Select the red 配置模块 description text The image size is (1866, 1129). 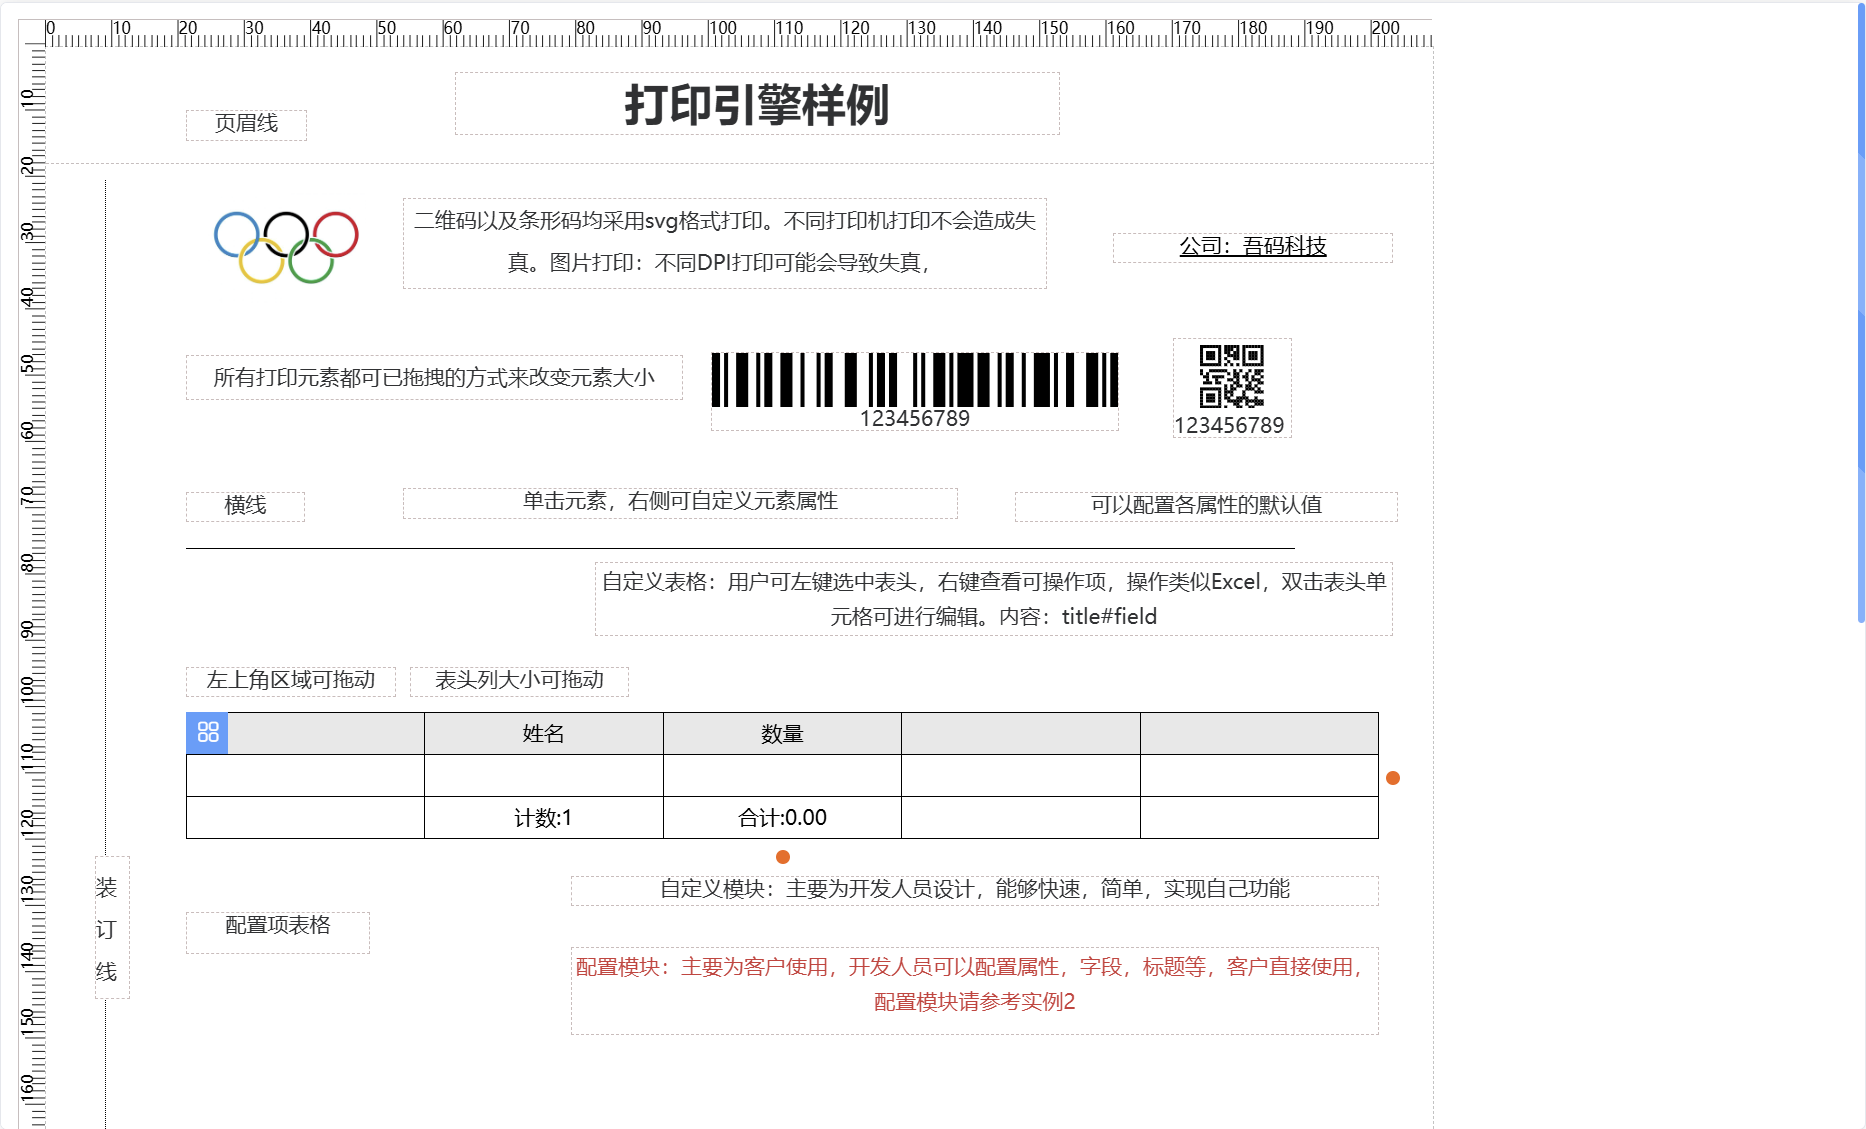pos(974,990)
